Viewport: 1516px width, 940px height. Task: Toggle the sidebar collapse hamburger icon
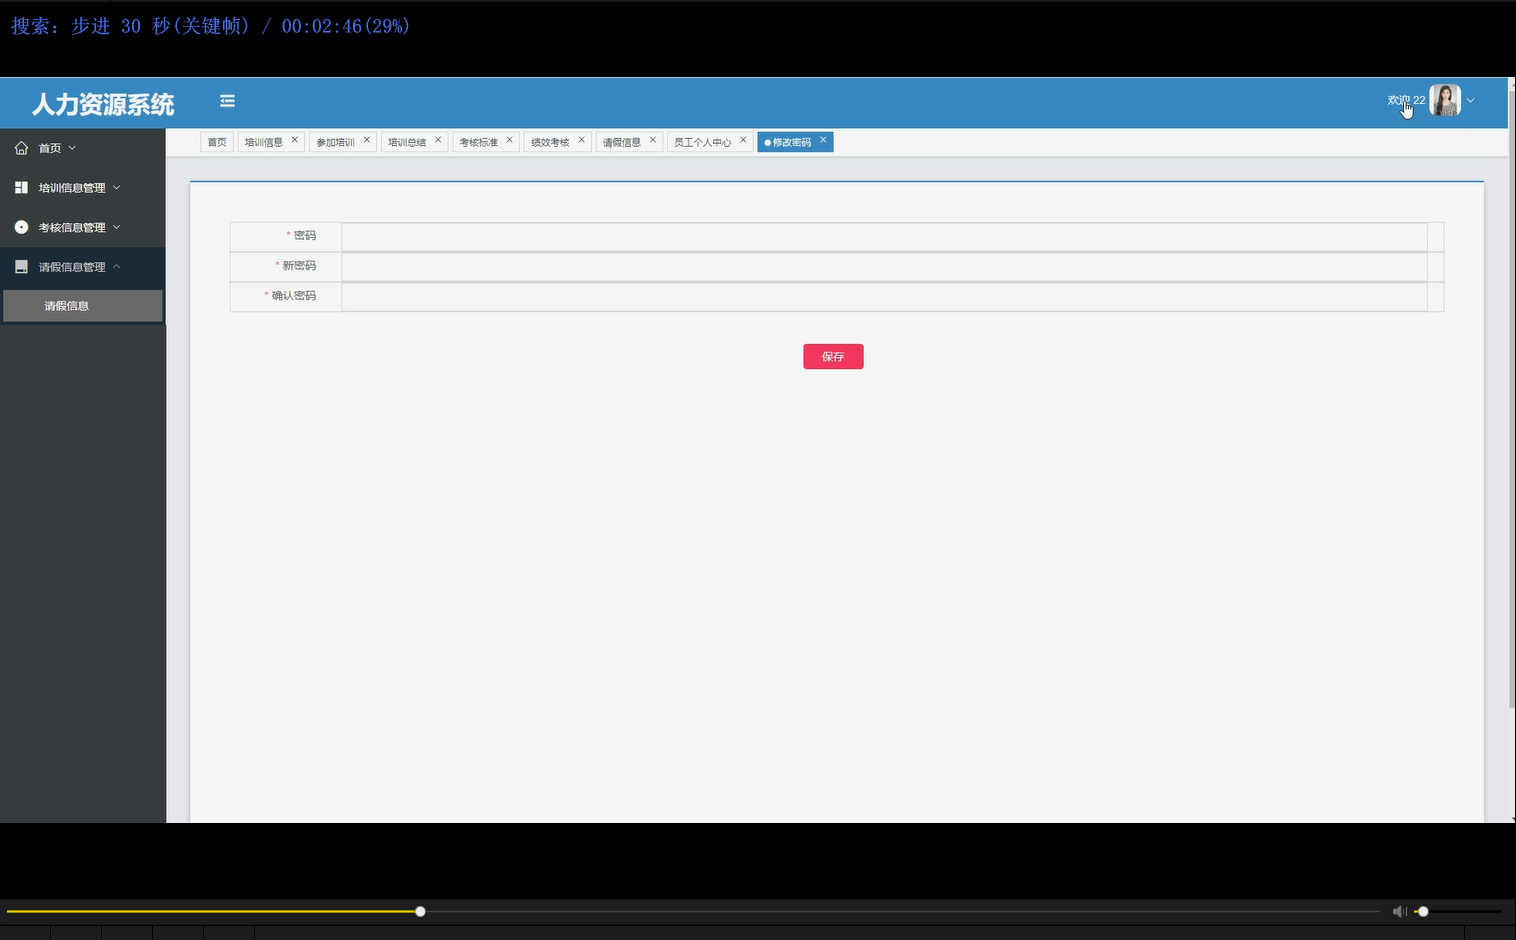(x=227, y=101)
